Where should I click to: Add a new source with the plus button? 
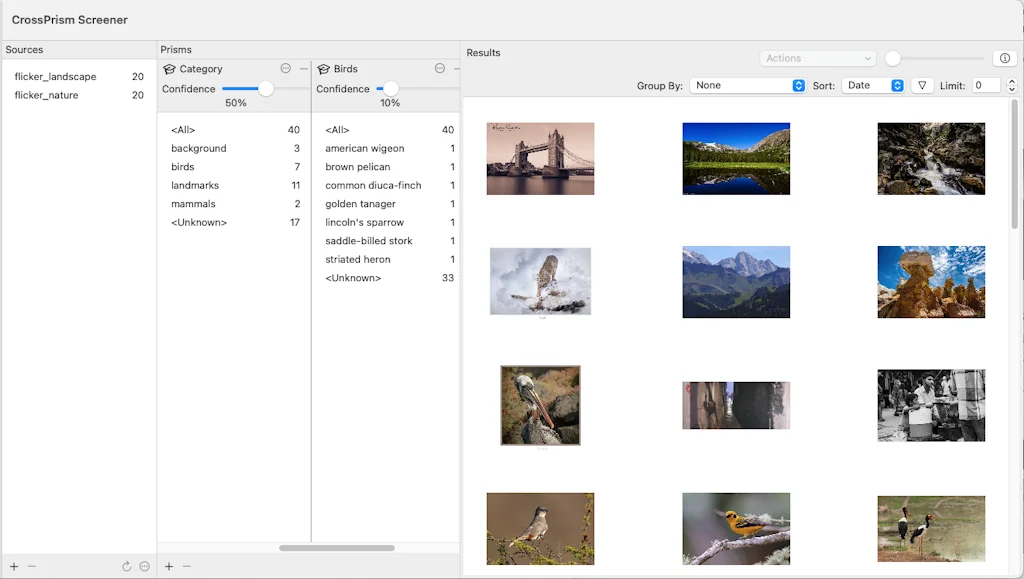pos(12,566)
